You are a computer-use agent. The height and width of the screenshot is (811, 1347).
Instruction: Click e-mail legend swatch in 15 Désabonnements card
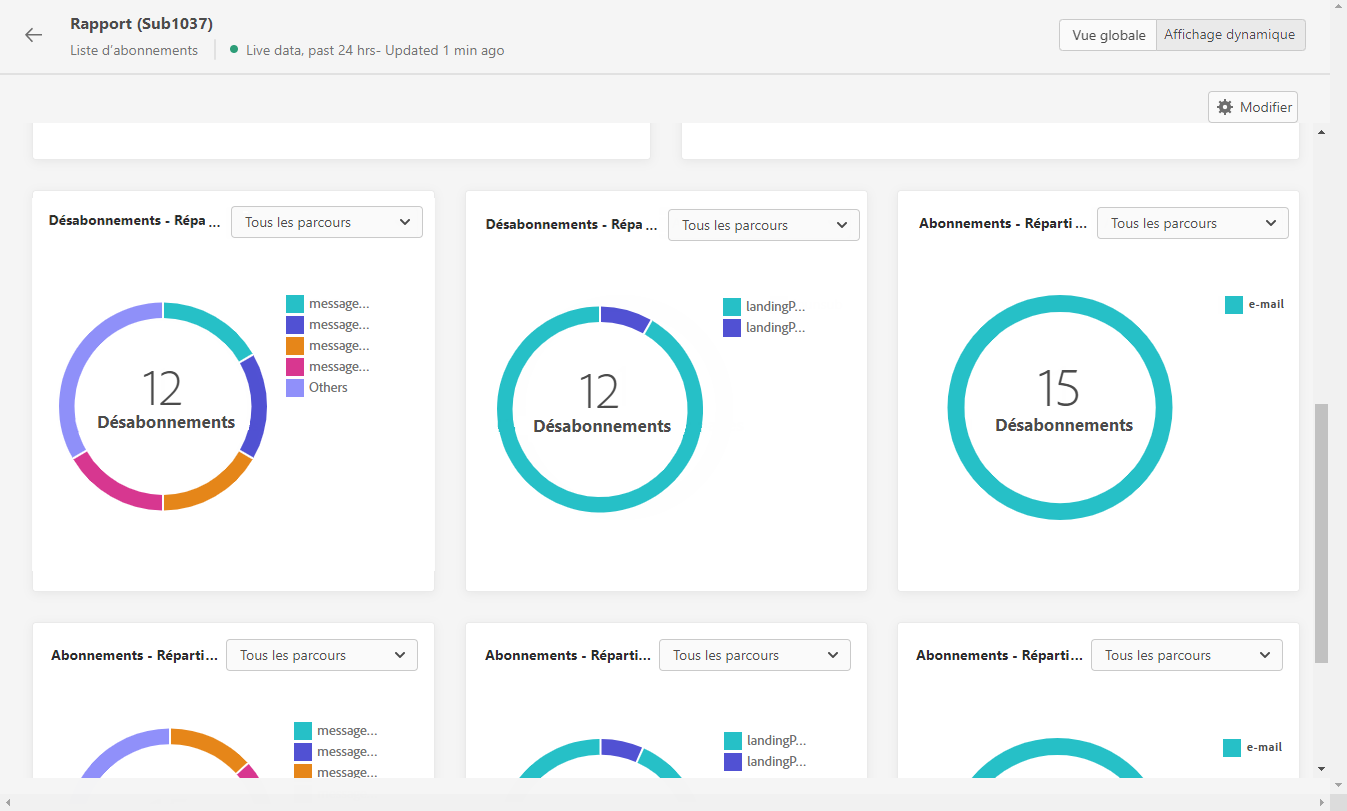[1234, 305]
